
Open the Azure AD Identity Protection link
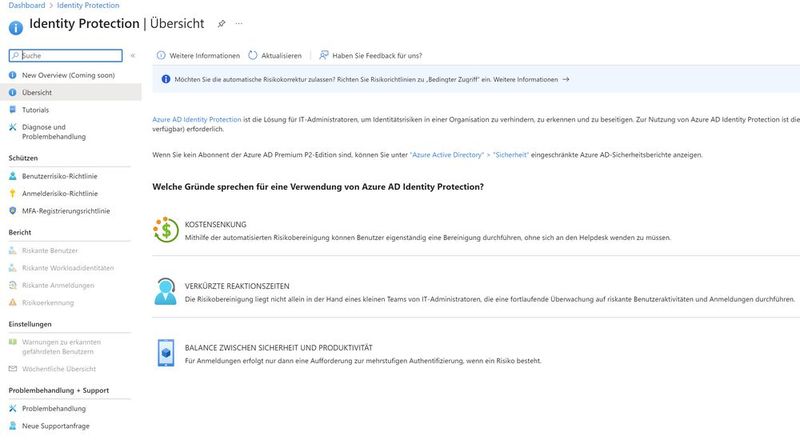click(196, 119)
